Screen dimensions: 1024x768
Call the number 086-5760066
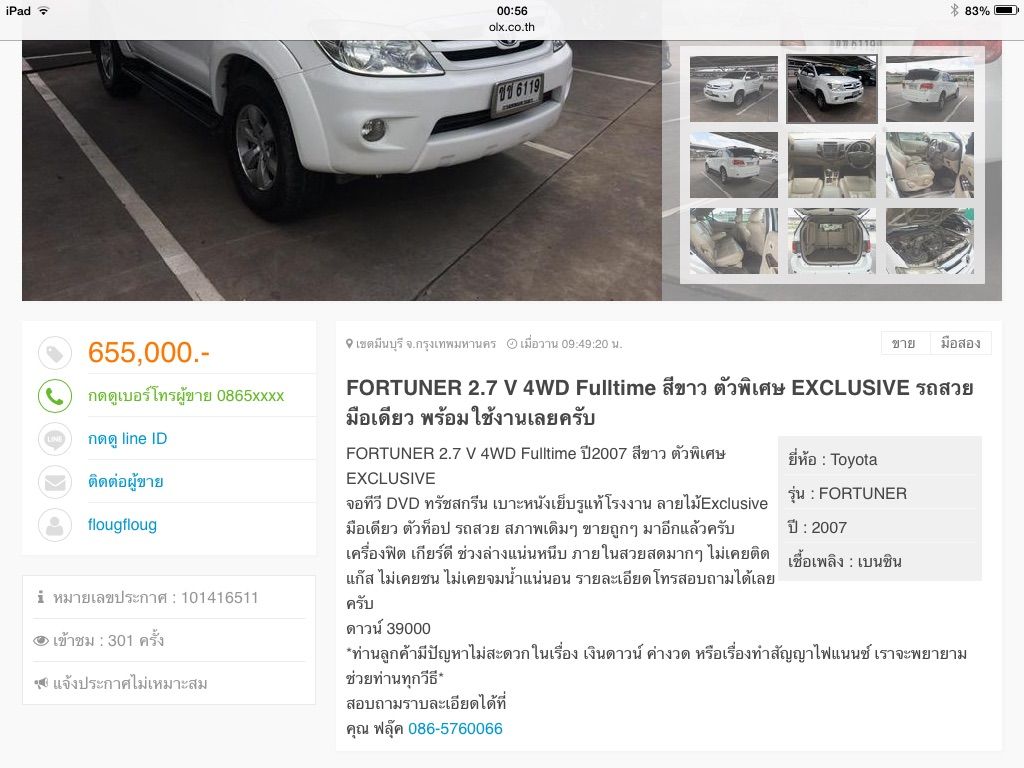[x=455, y=729]
